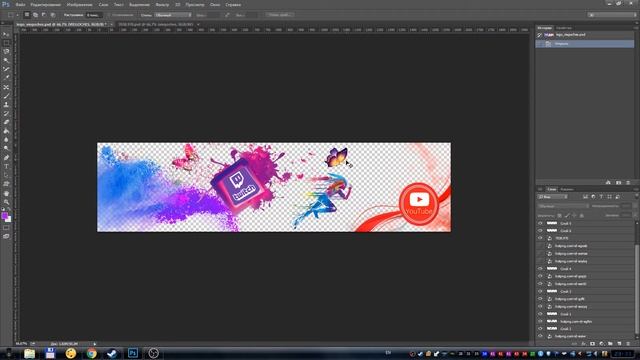Open workspace switcher dropdown top right
The width and height of the screenshot is (640, 360).
(x=612, y=15)
